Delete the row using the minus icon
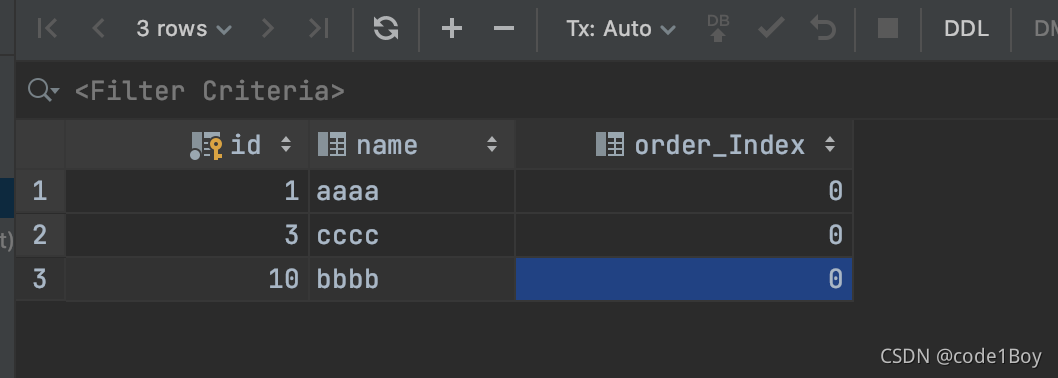 click(504, 28)
